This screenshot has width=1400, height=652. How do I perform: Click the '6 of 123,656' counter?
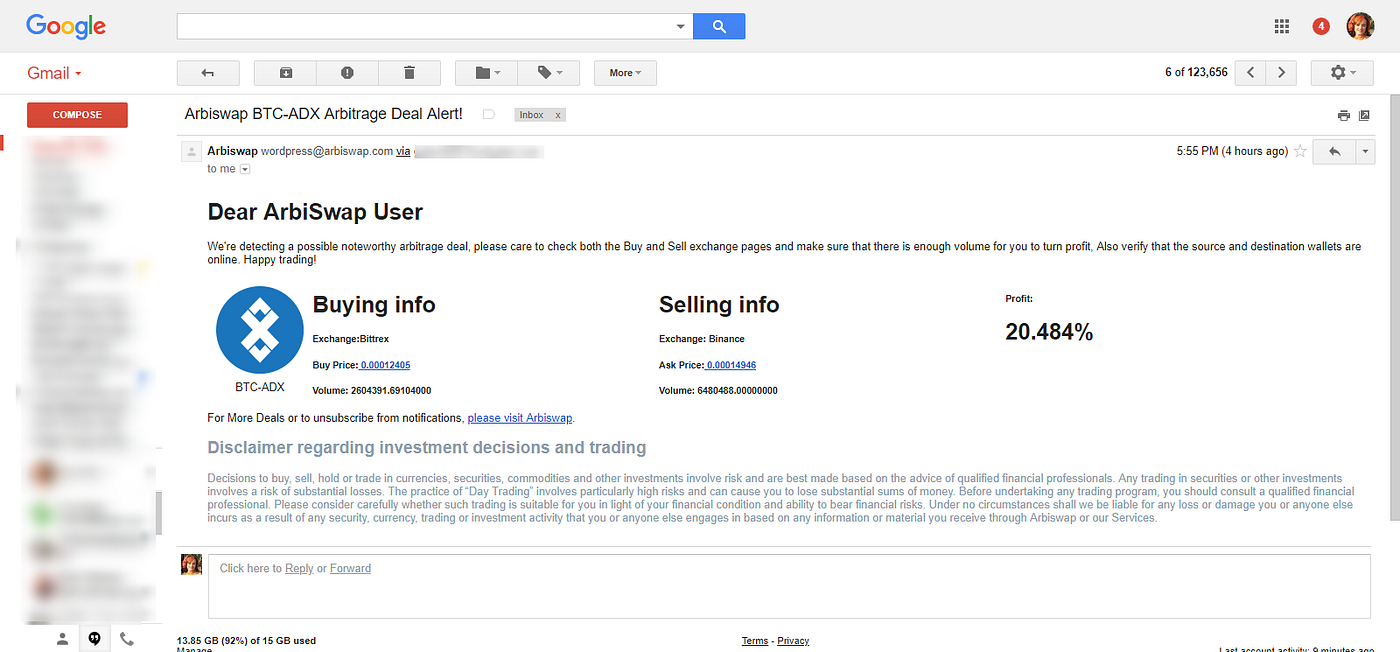click(1196, 73)
